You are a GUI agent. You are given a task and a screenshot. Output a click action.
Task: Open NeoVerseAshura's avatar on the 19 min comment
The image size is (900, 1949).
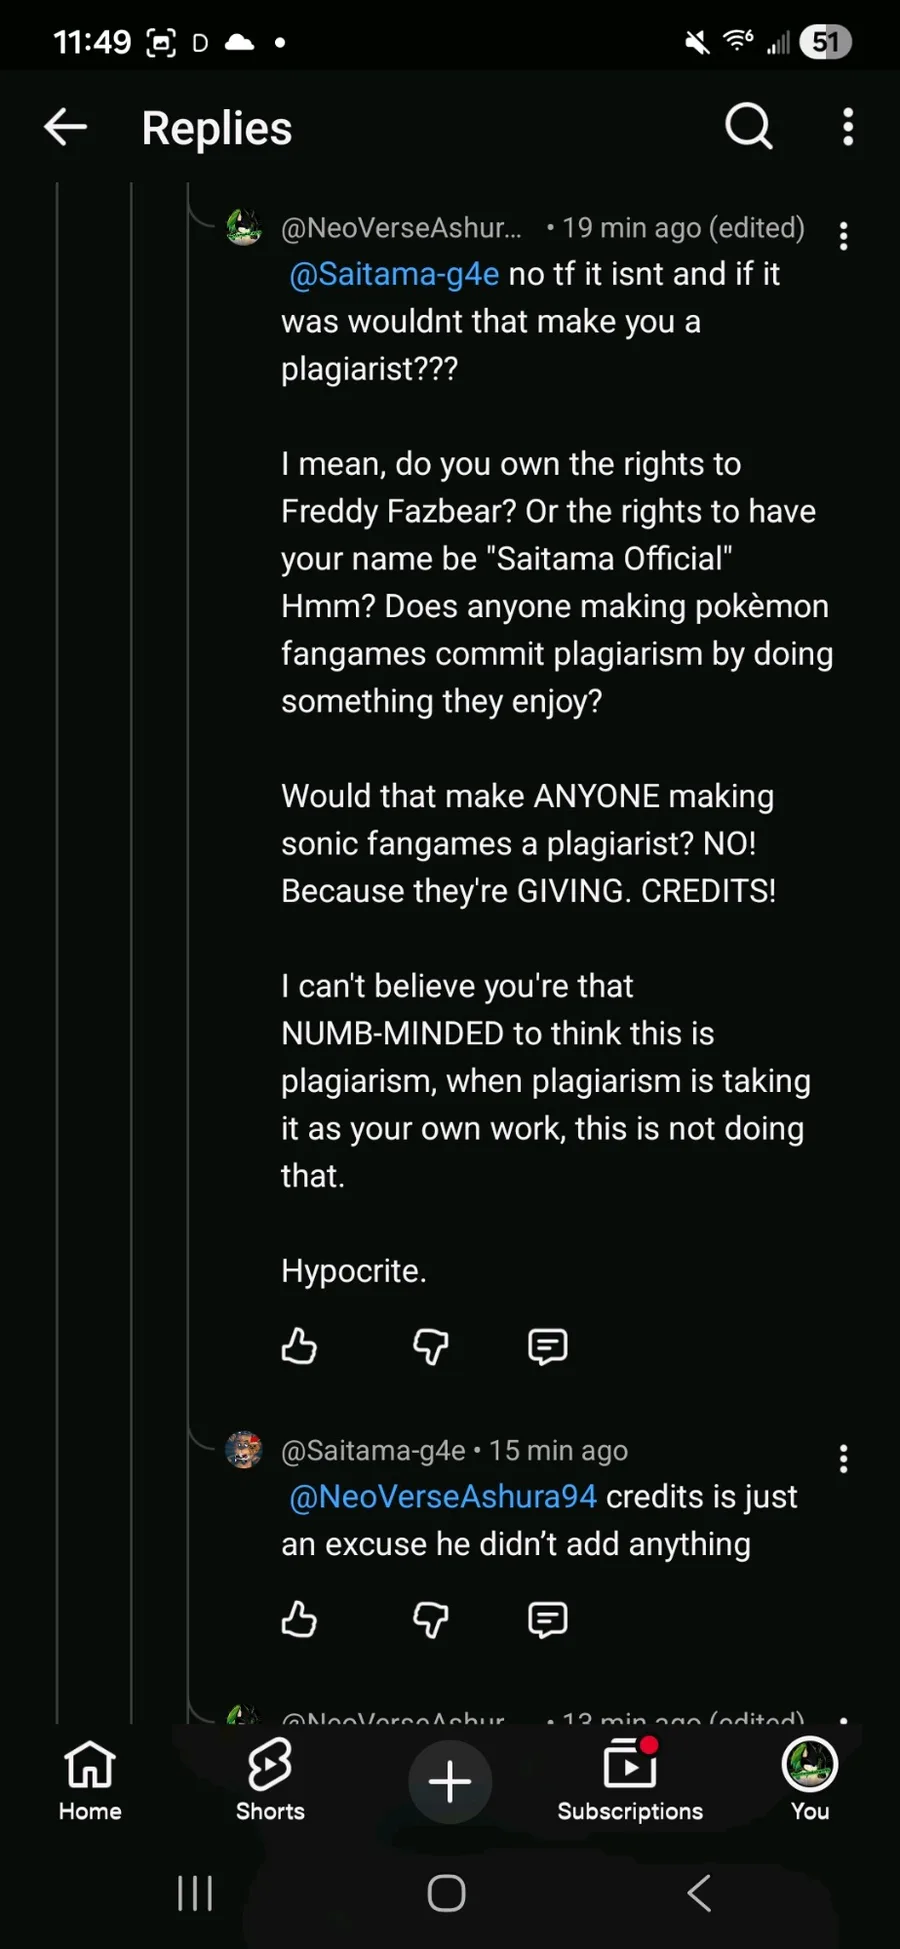tap(244, 228)
